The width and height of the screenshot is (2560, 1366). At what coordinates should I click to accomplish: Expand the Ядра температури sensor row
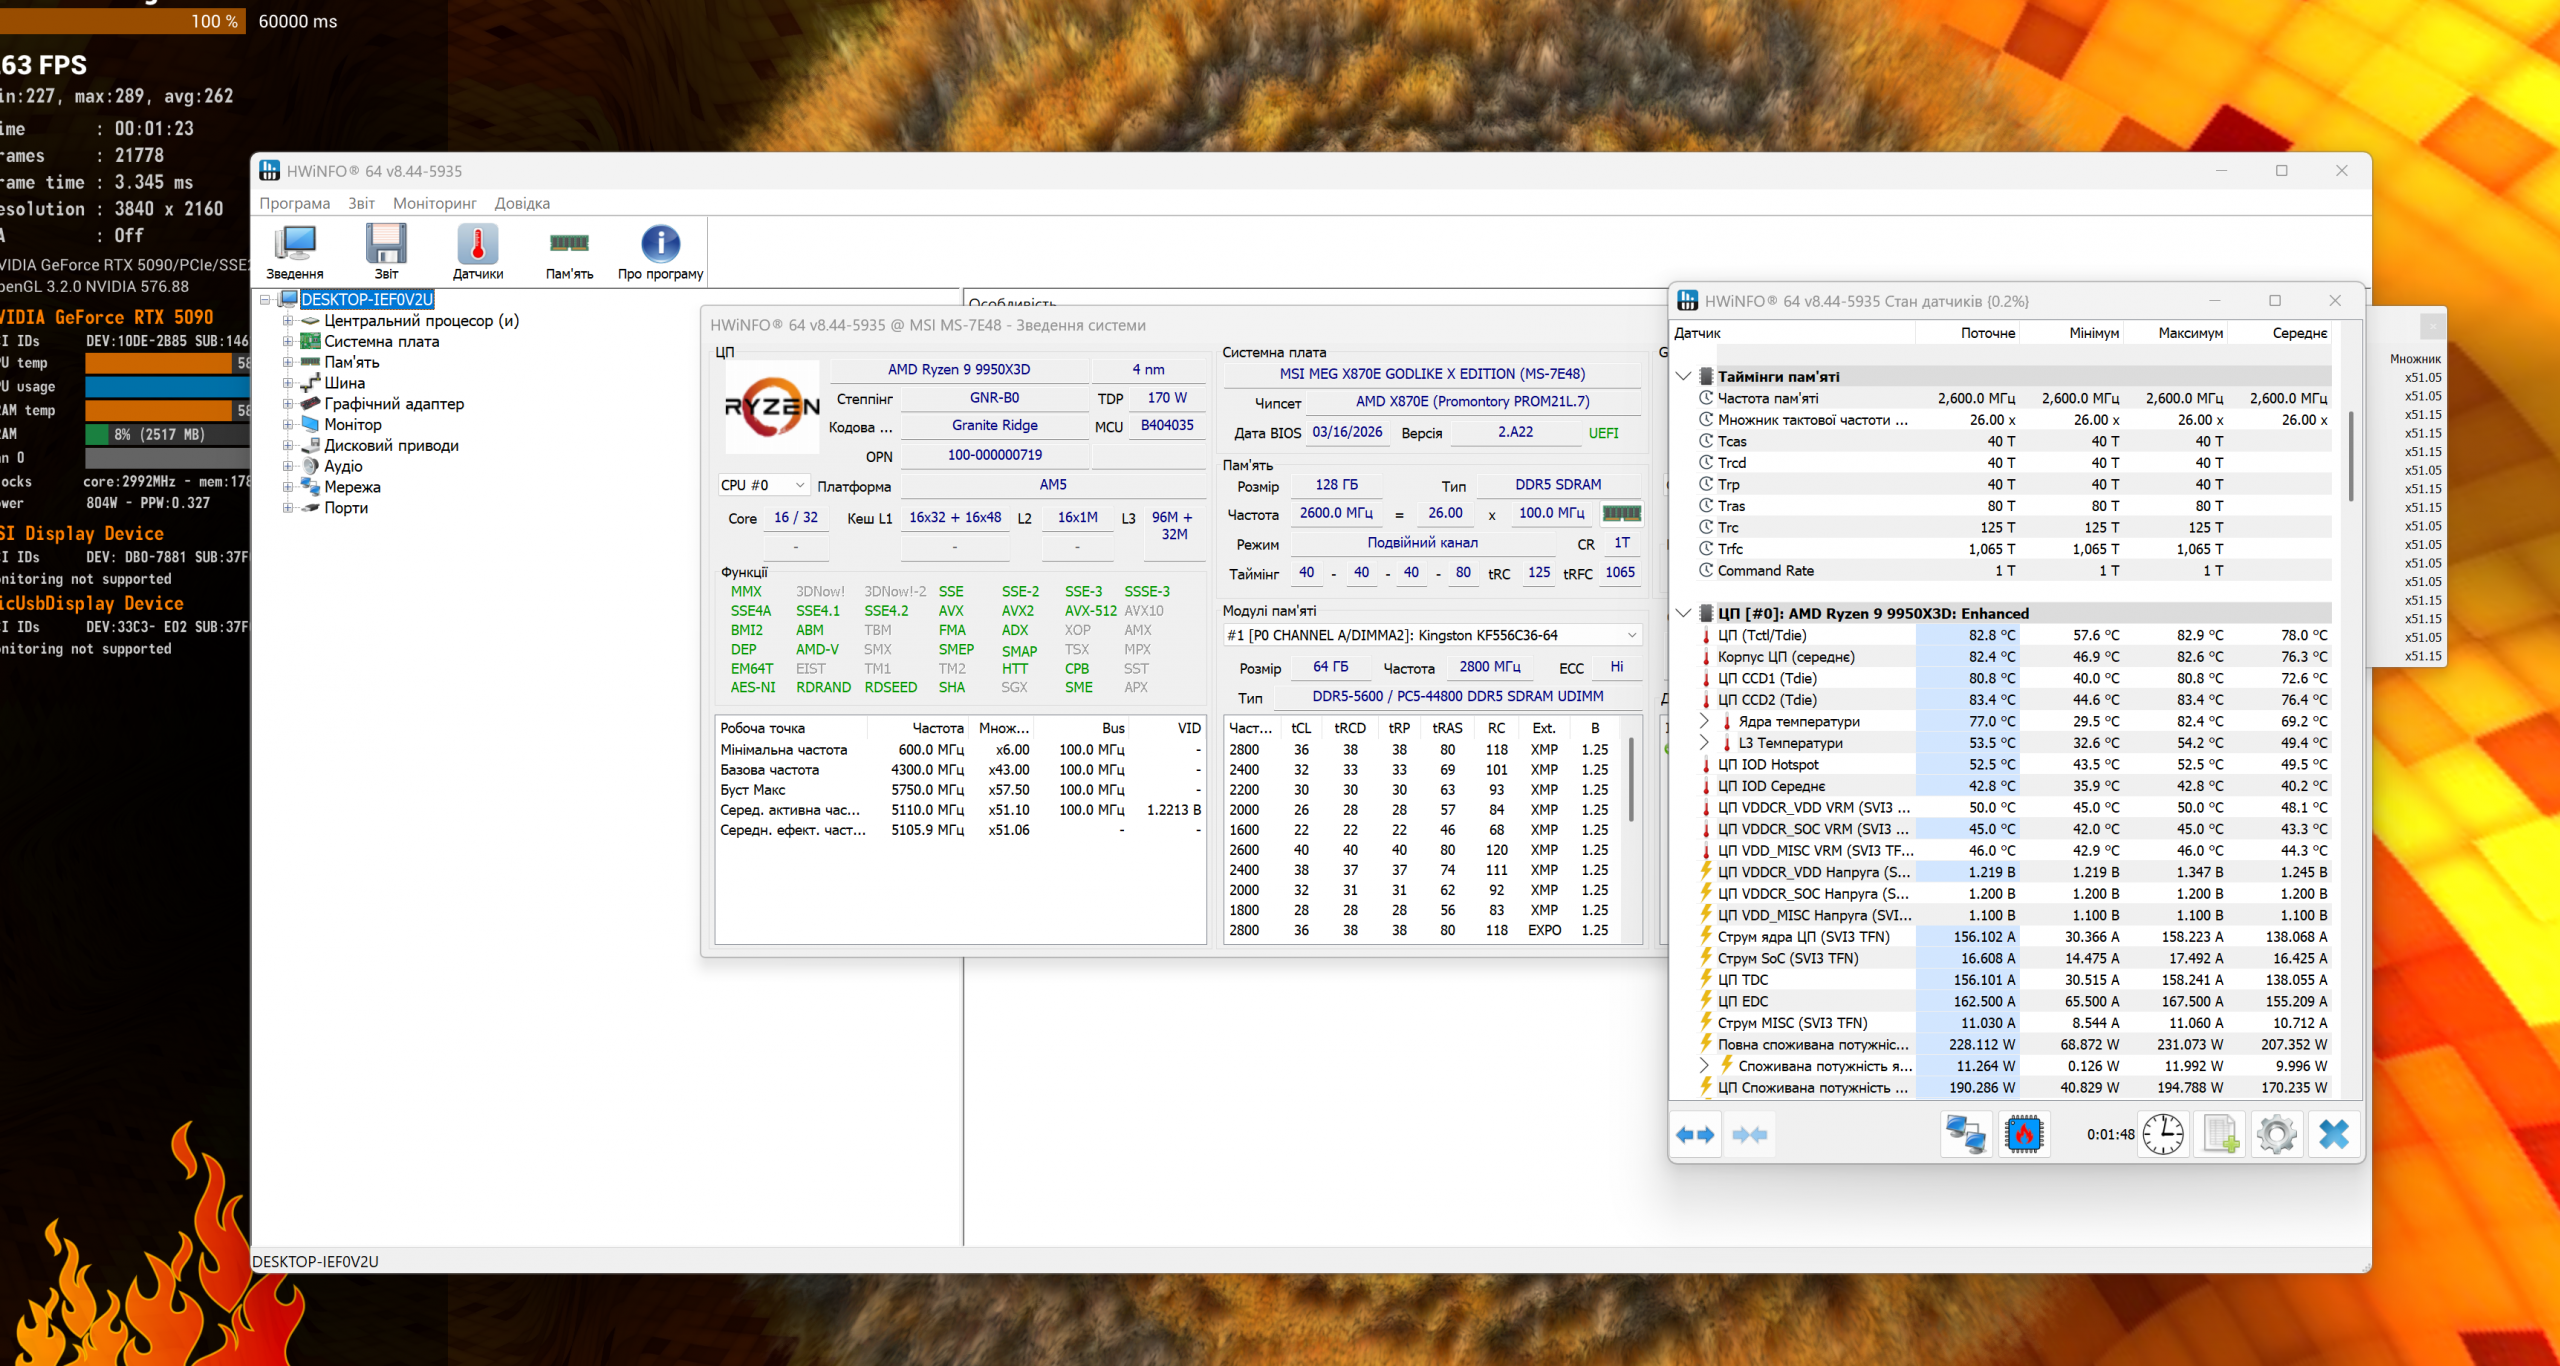(x=1704, y=721)
